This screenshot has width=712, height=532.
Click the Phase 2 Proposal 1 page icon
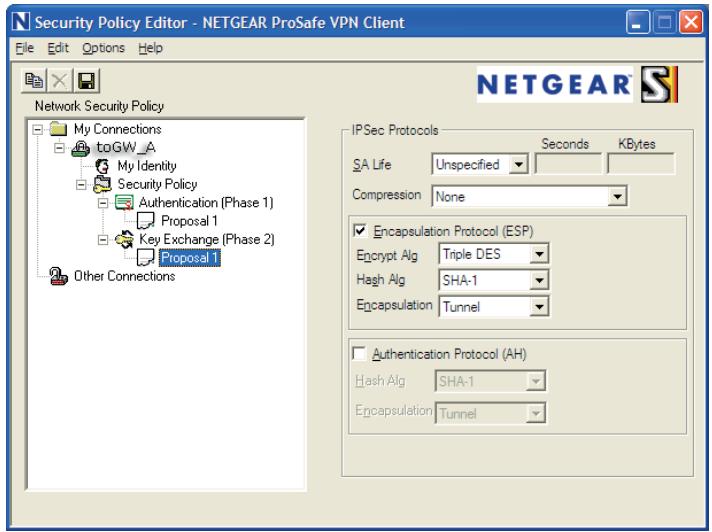(145, 258)
